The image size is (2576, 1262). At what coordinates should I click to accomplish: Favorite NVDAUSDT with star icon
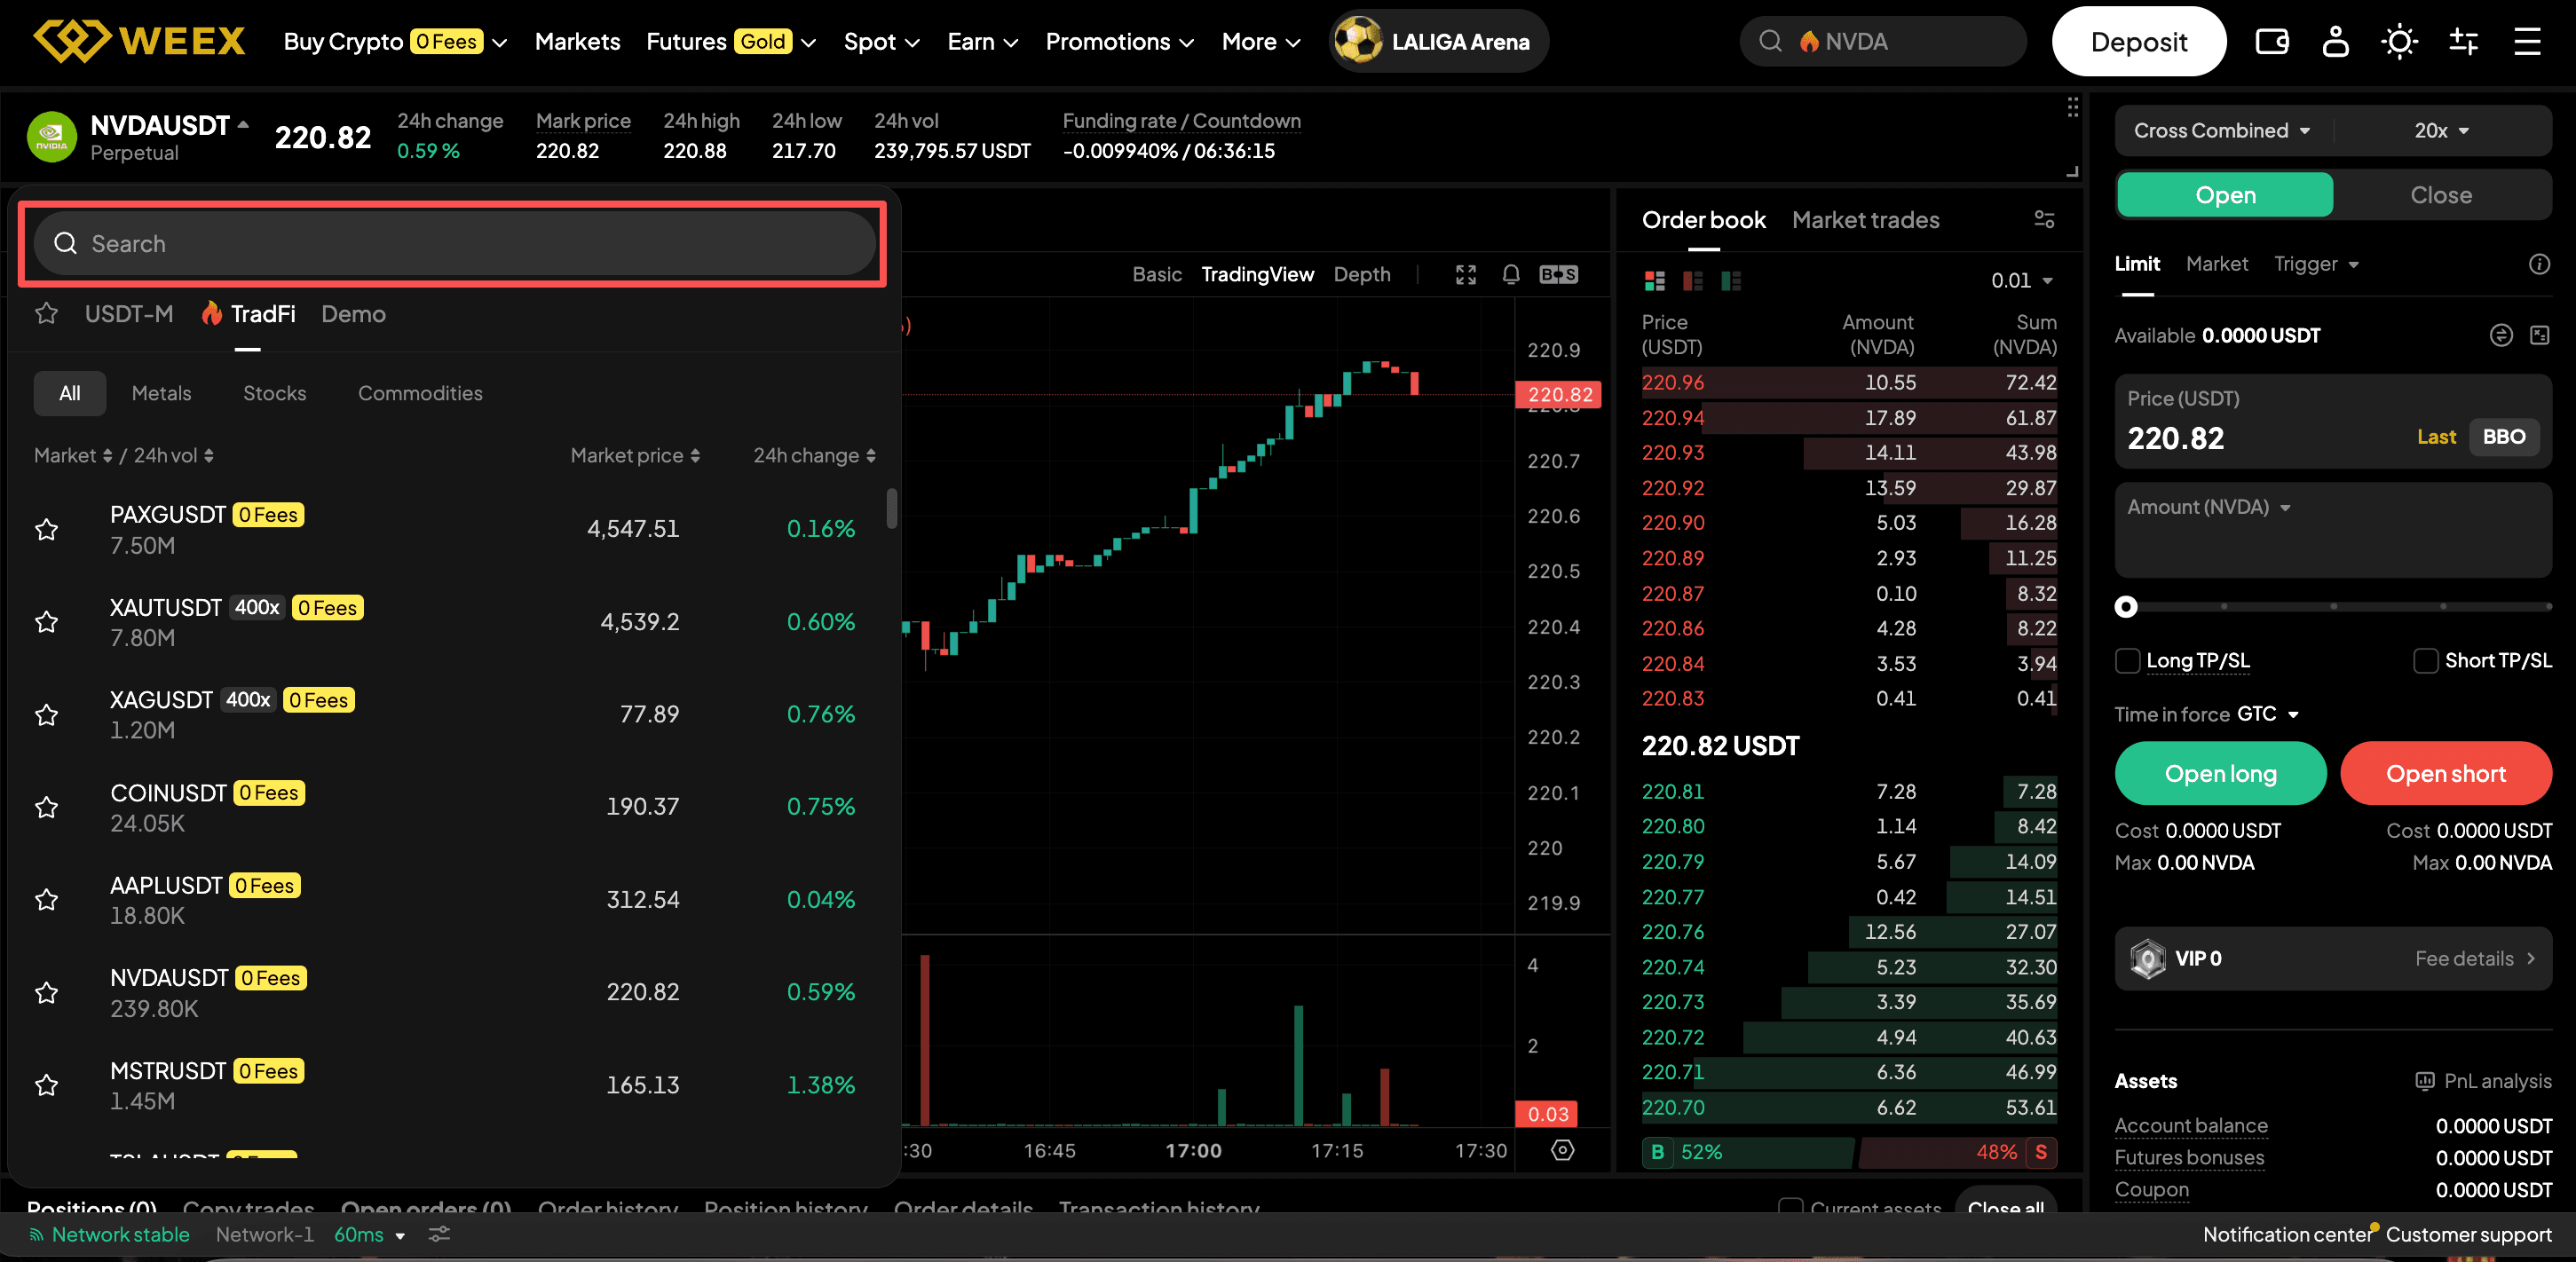click(x=46, y=992)
